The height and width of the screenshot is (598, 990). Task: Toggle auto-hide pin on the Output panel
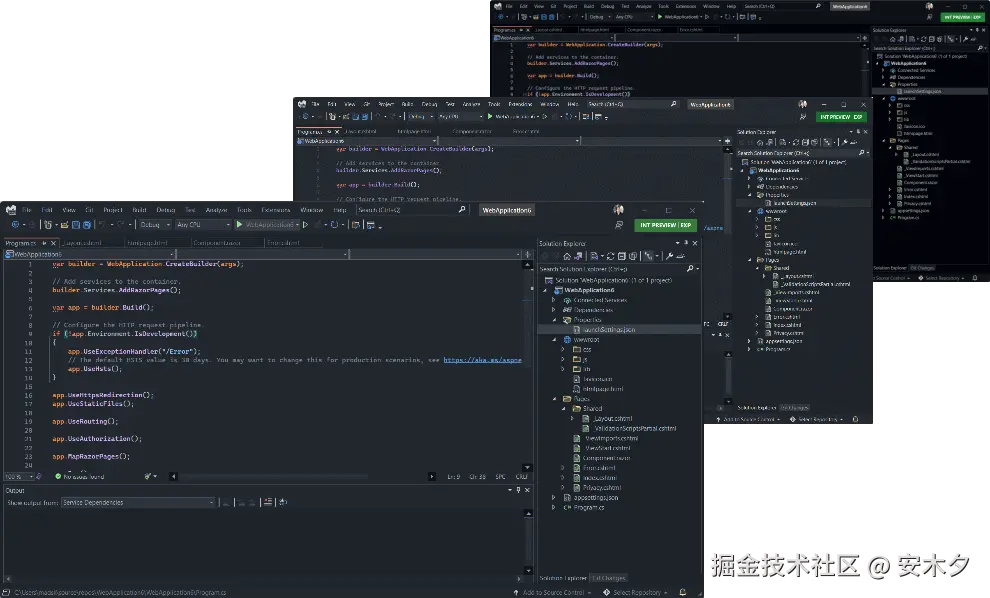(518, 490)
